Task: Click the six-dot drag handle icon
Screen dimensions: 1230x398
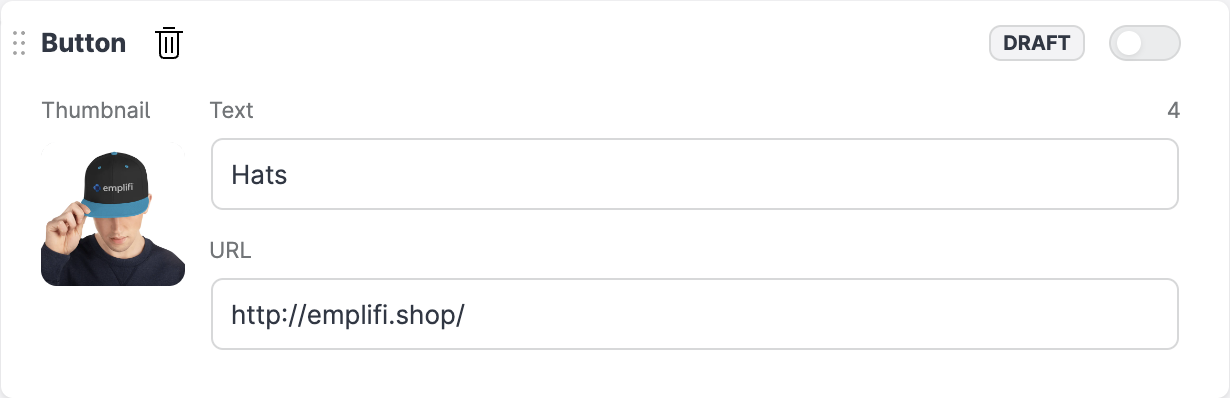Action: tap(19, 43)
